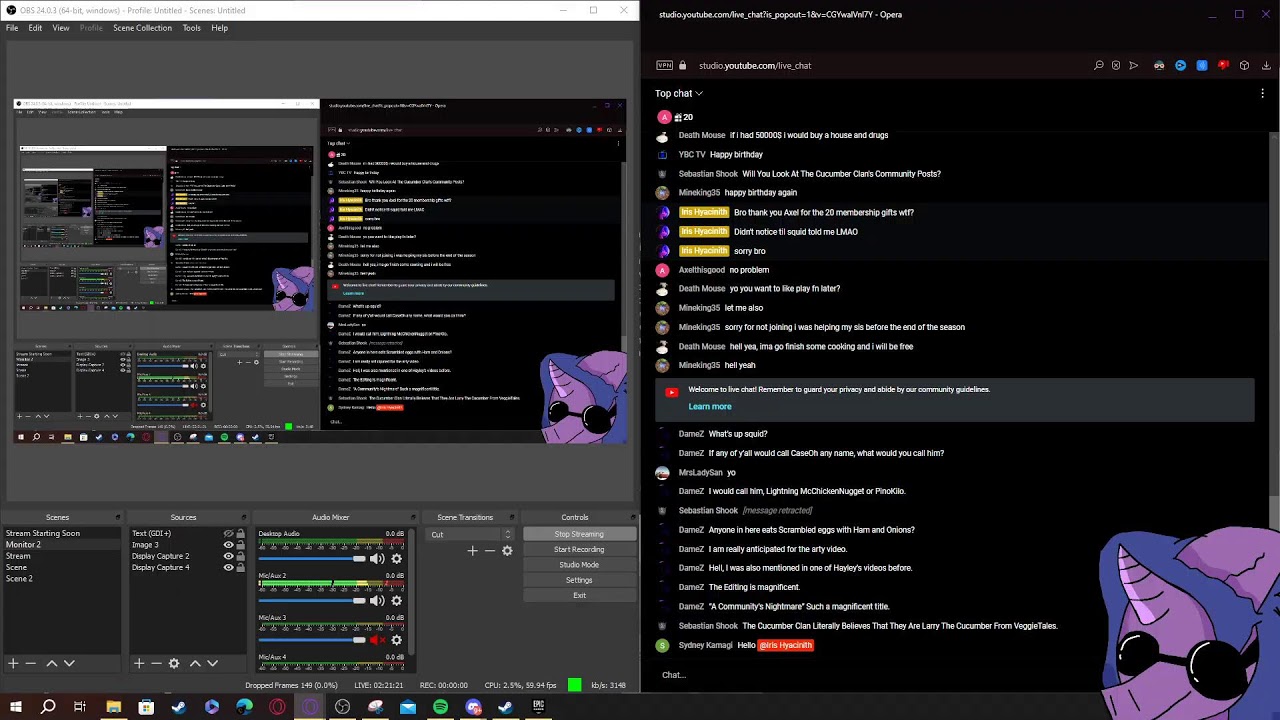Open source properties gear in Sources panel
Screen dimensions: 1280x720
pos(174,663)
